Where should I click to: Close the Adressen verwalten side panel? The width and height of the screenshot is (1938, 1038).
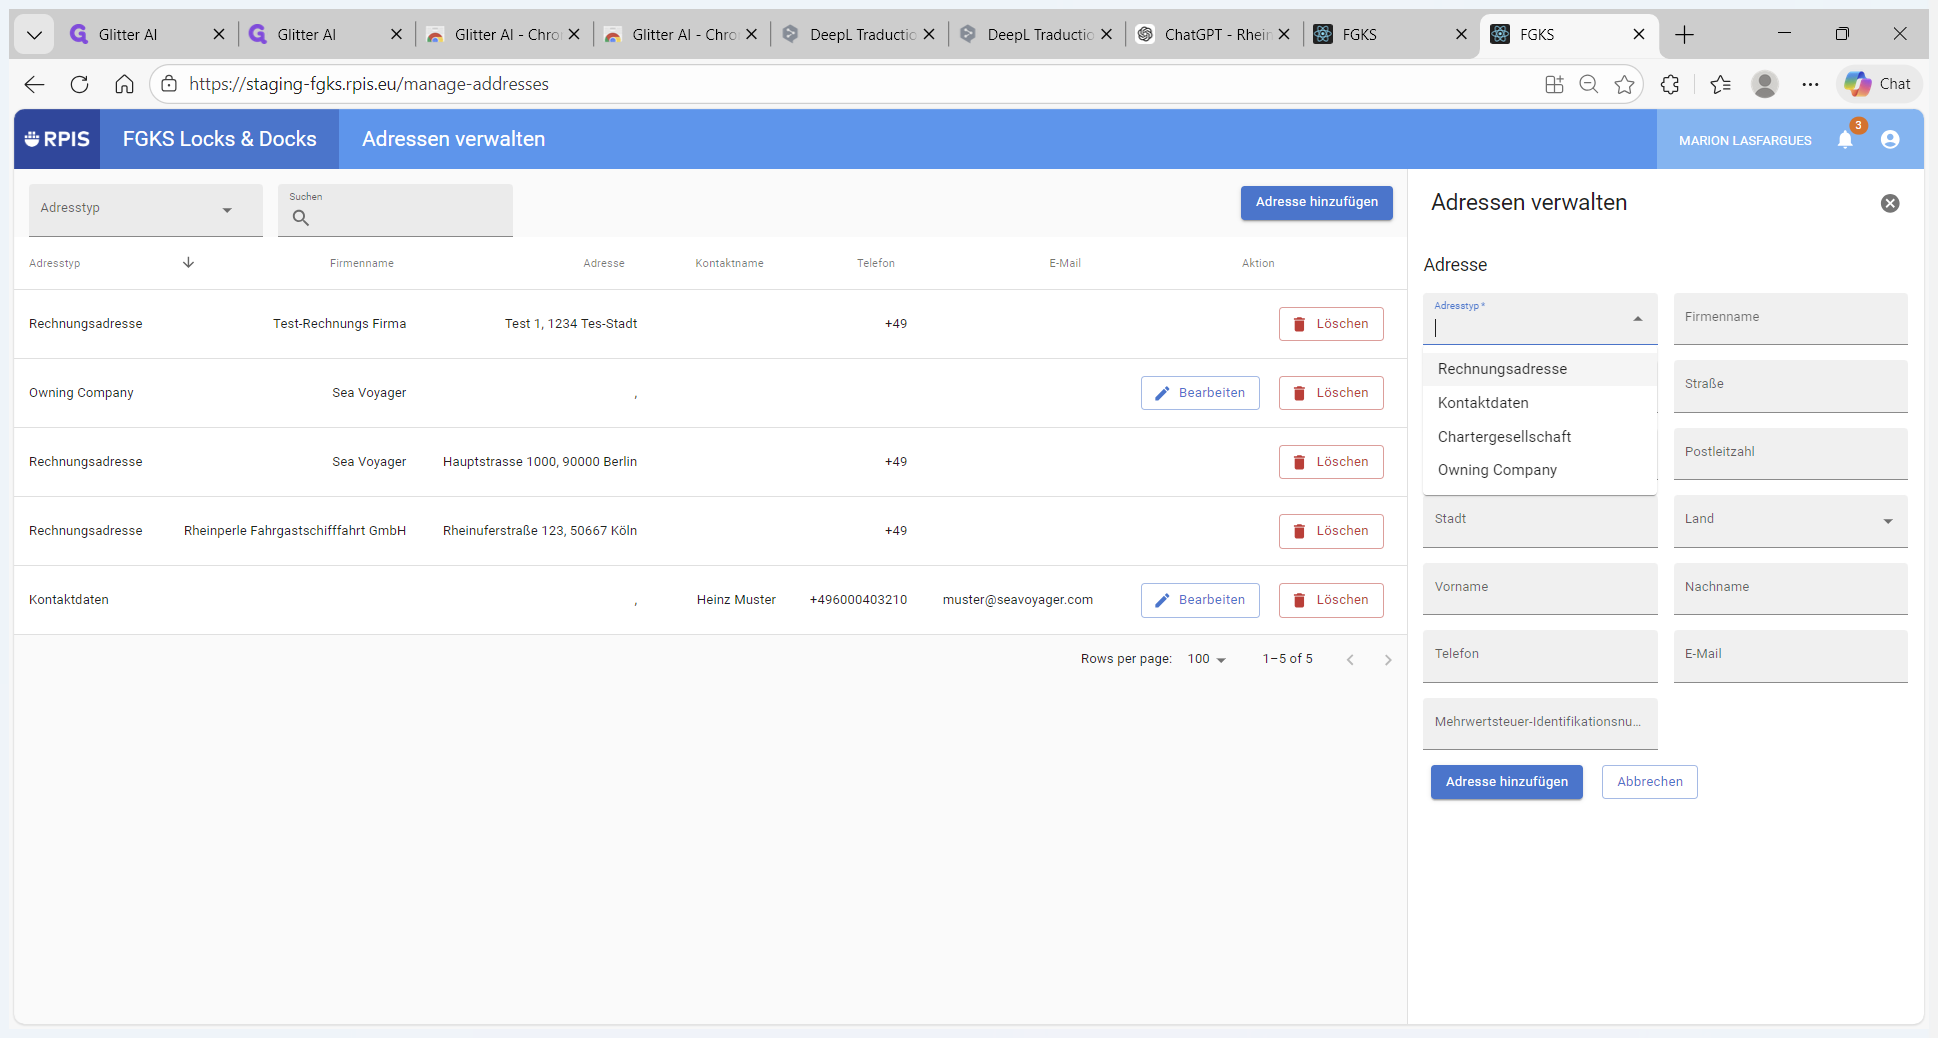1890,203
